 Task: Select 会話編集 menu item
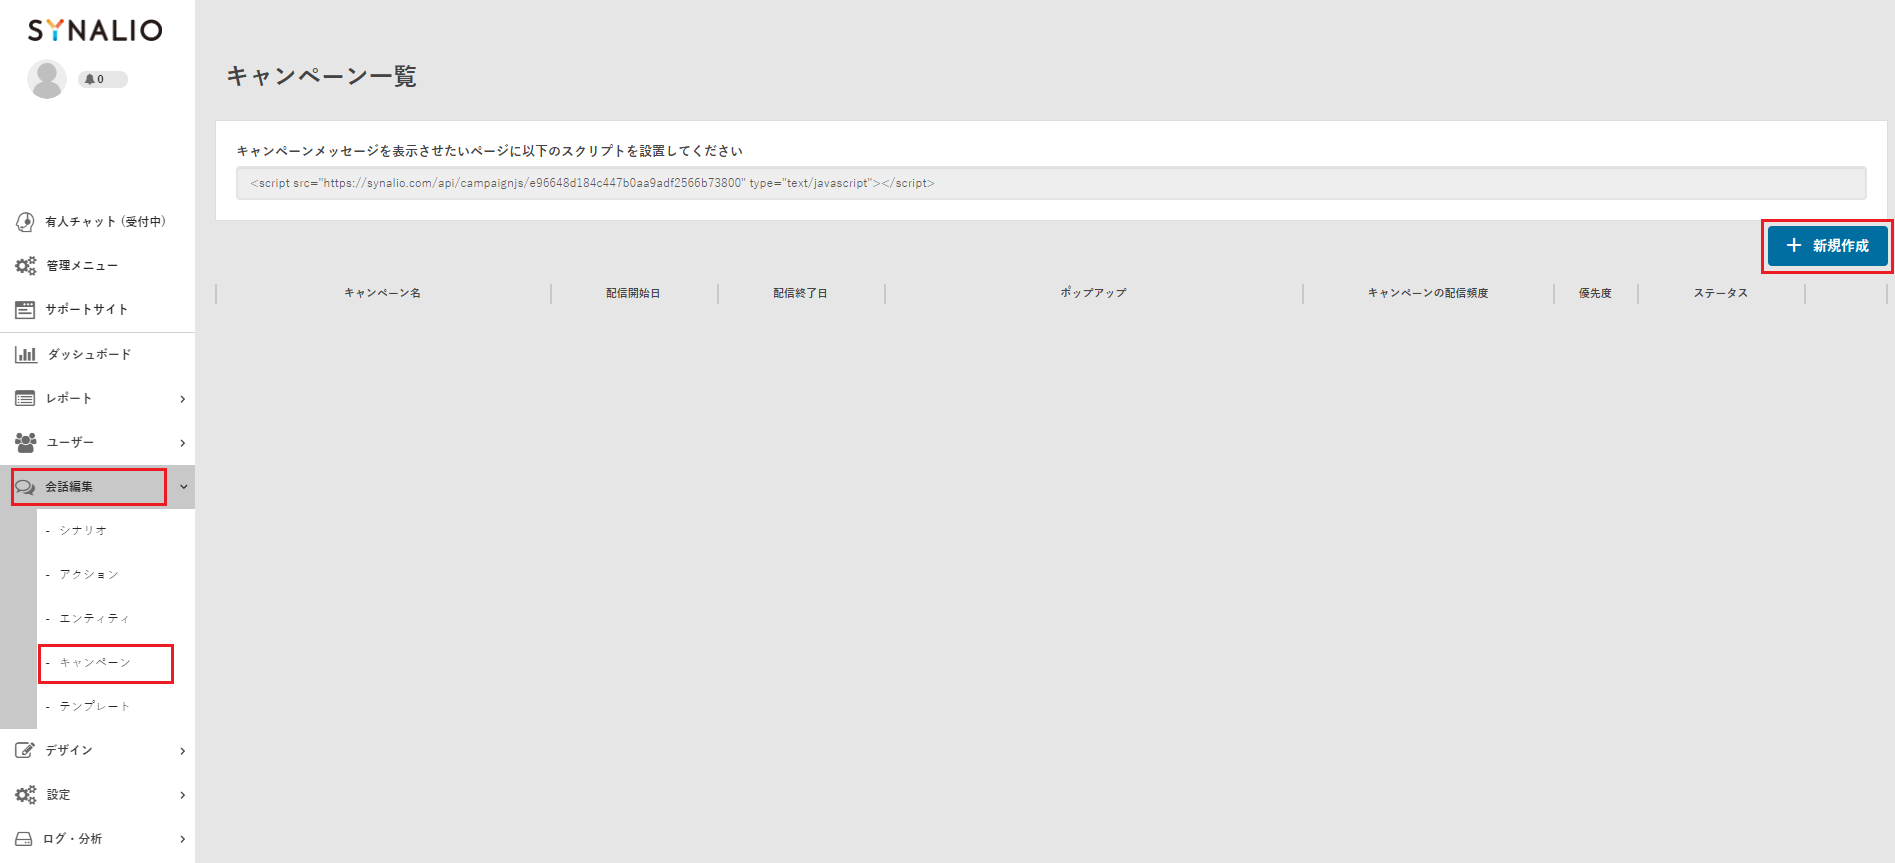point(69,487)
